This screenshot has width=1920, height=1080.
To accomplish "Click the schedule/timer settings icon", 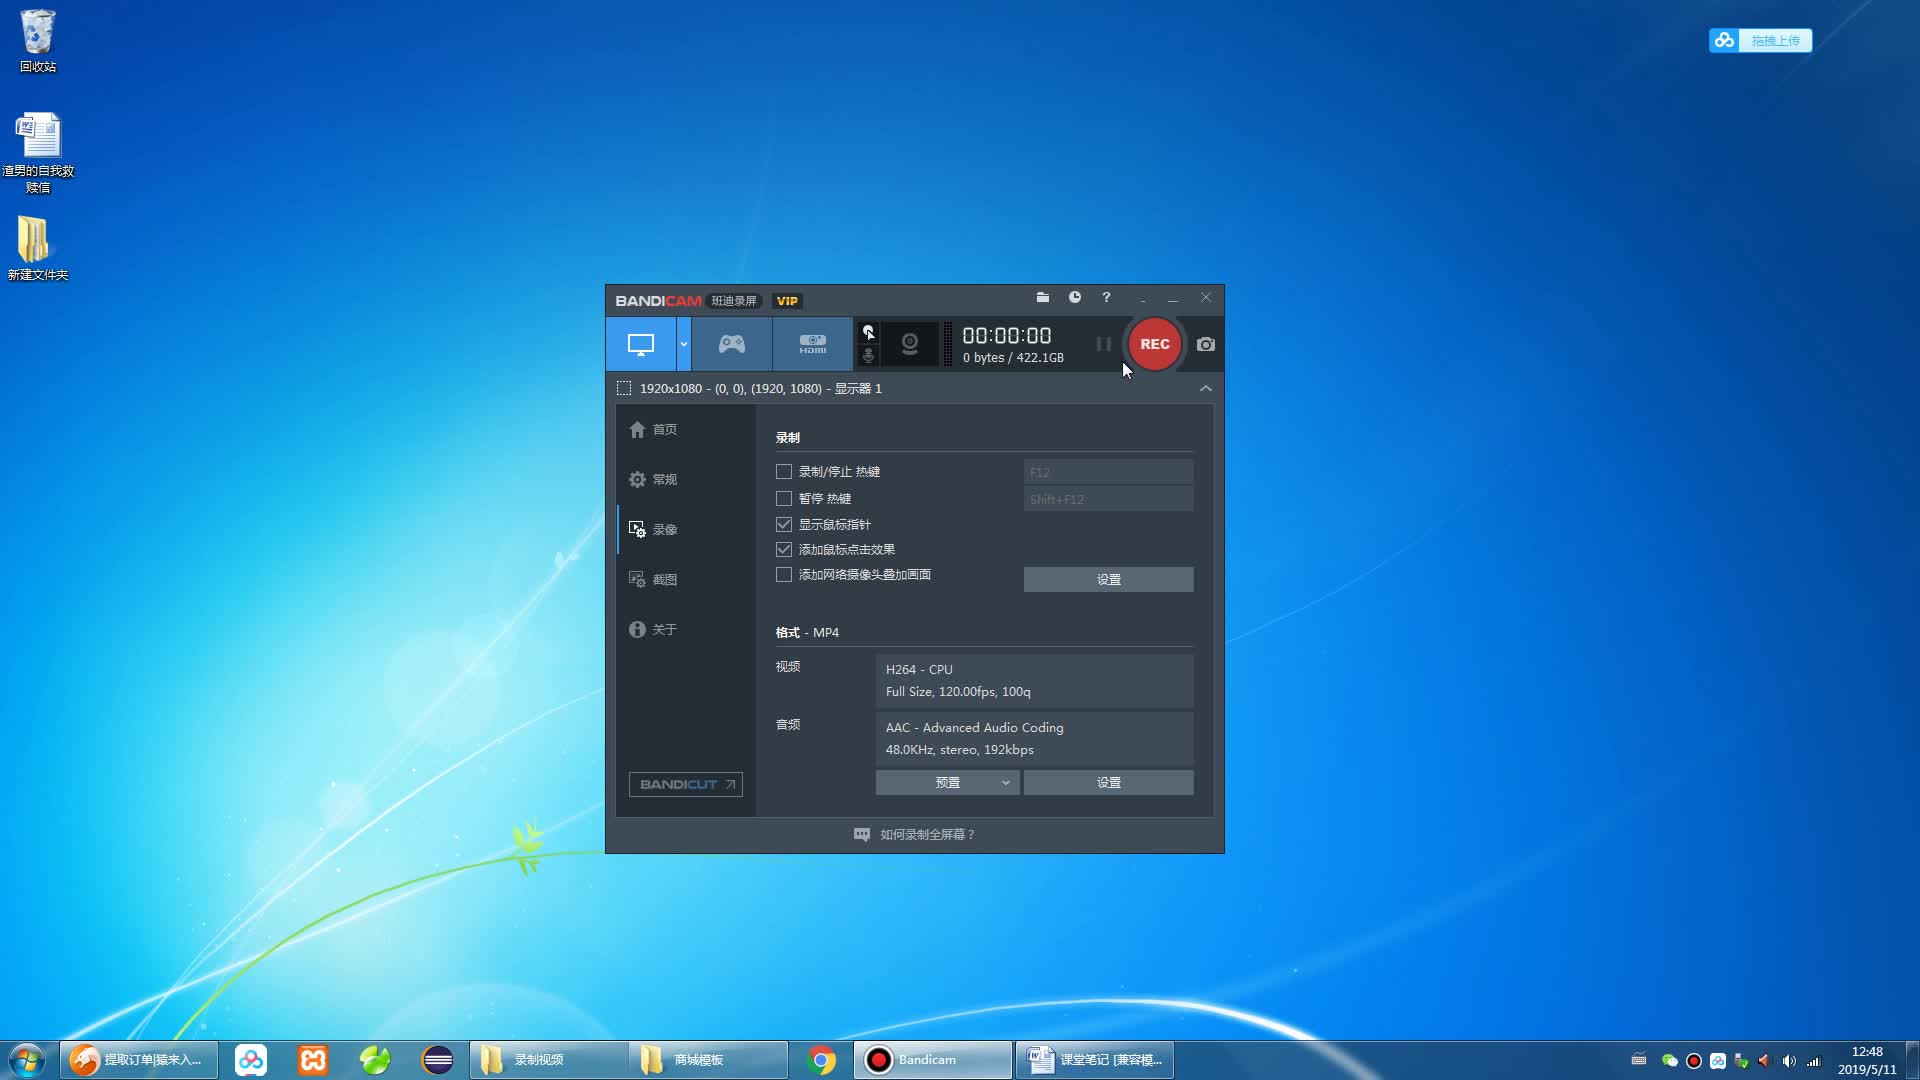I will tap(1075, 297).
